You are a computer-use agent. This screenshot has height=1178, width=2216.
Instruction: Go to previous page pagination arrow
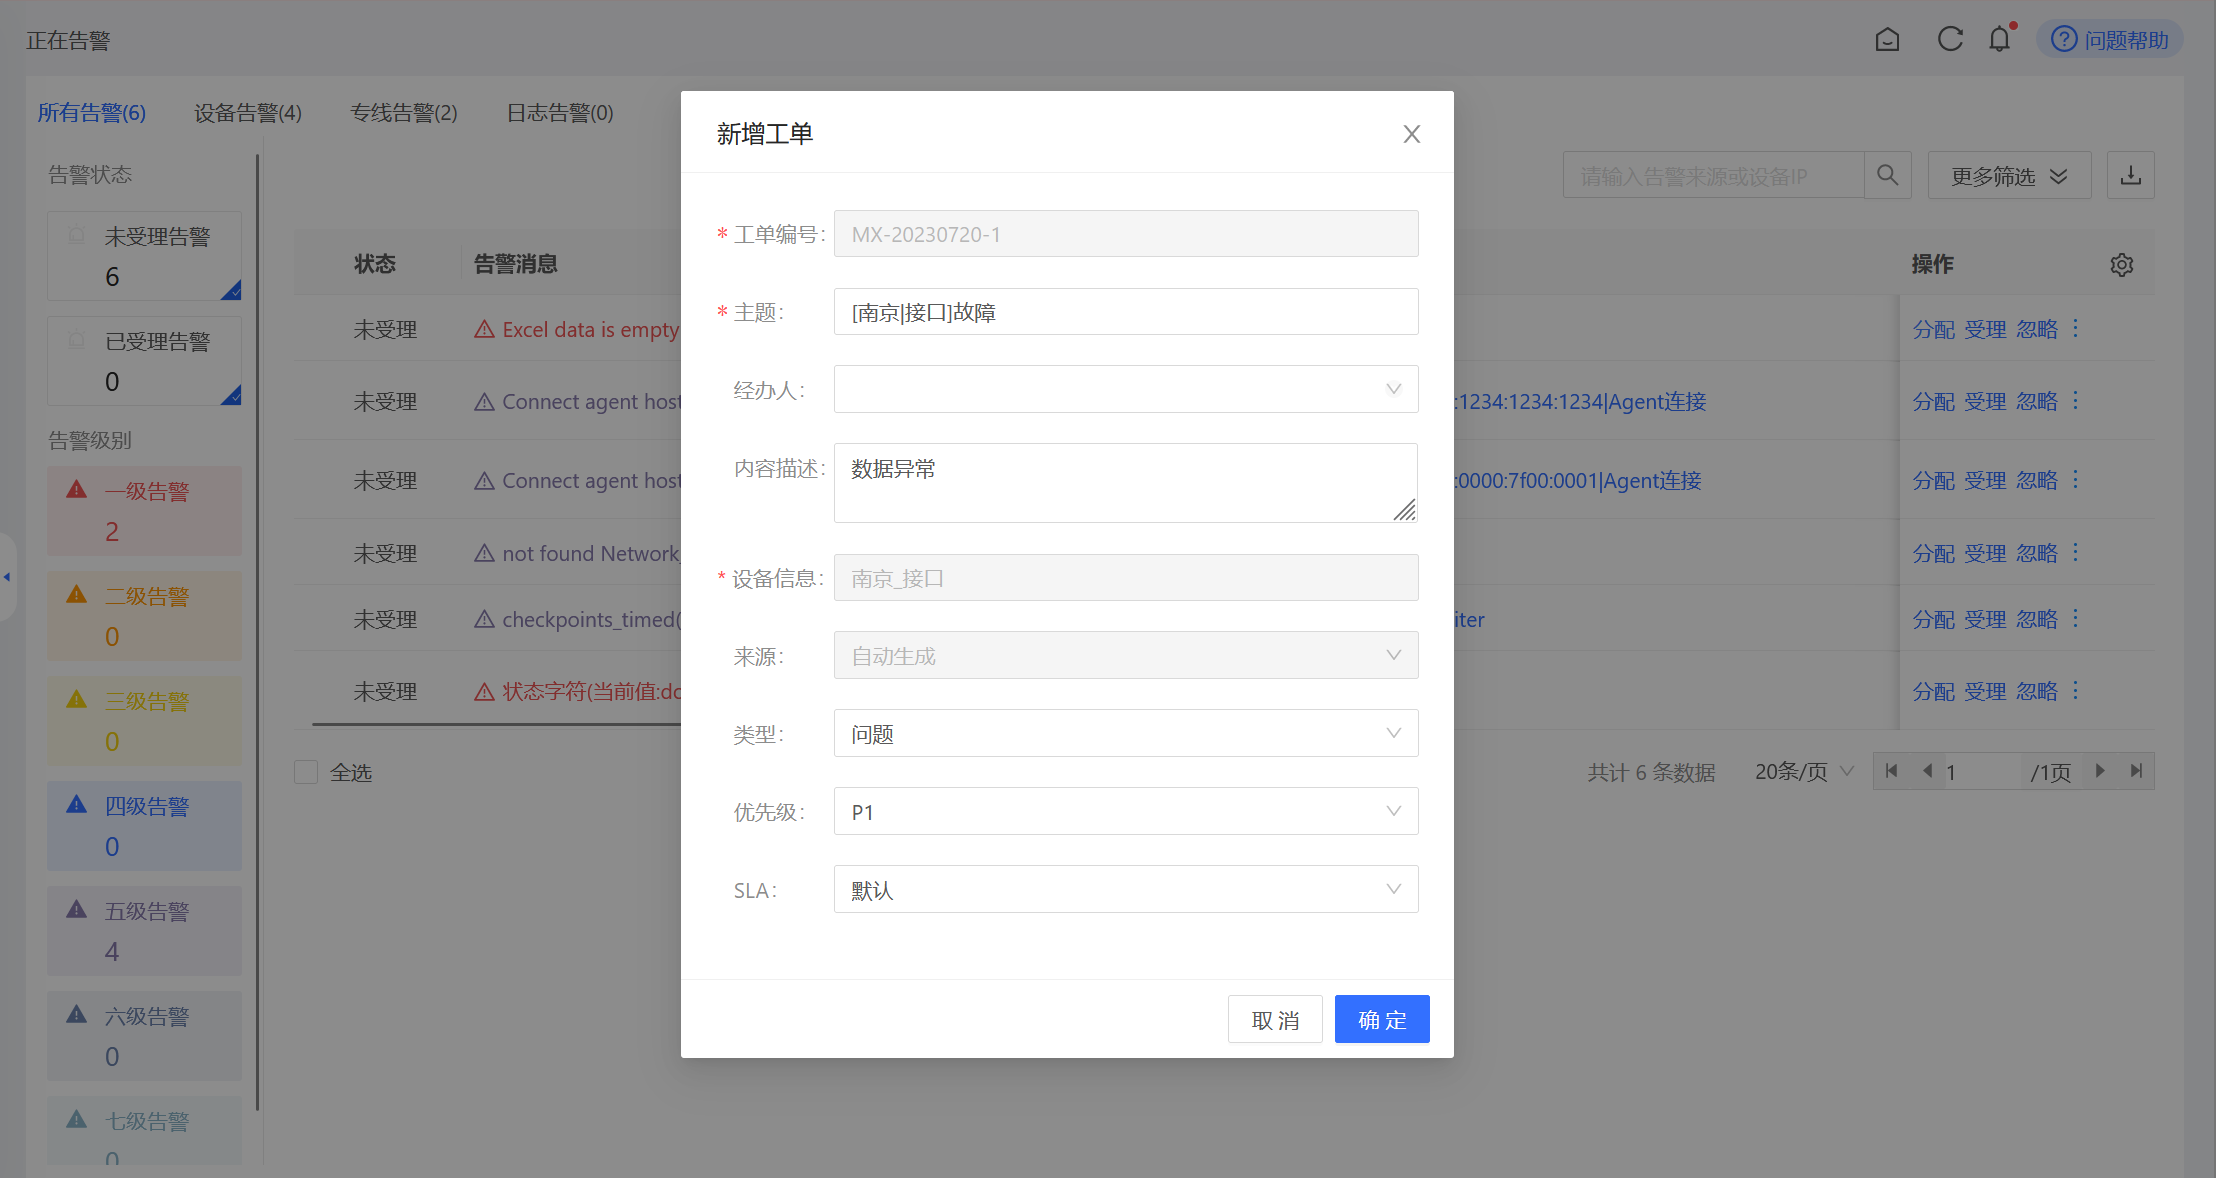1927,771
